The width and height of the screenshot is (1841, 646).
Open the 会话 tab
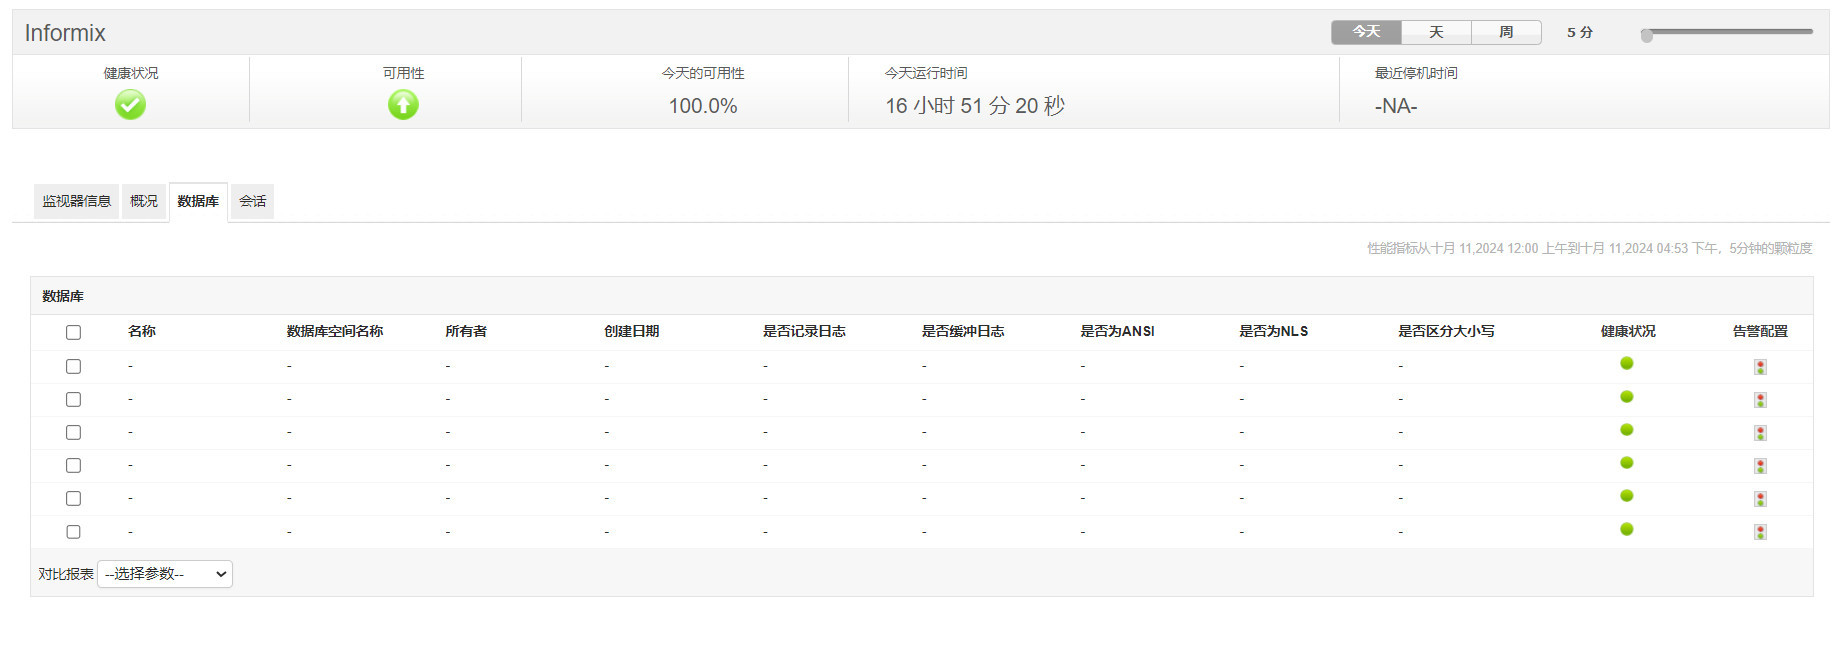click(x=252, y=201)
